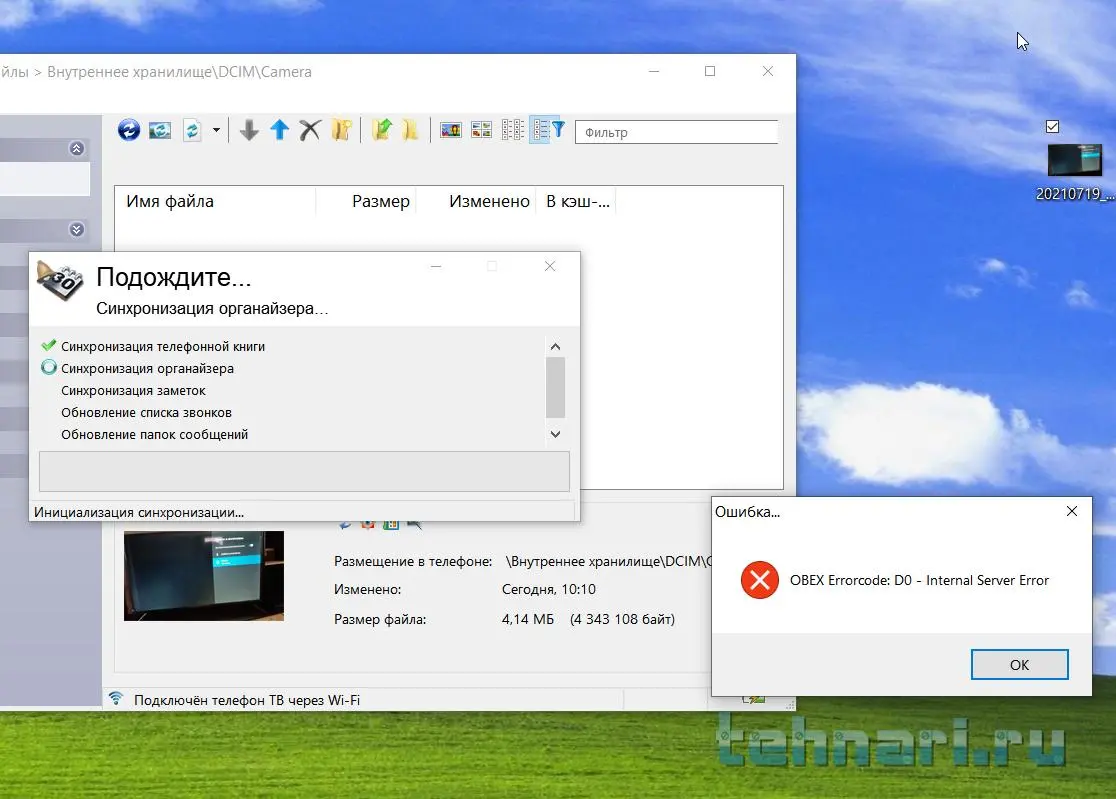Close the Ошибка error dialog
This screenshot has height=799, width=1116.
click(1072, 512)
